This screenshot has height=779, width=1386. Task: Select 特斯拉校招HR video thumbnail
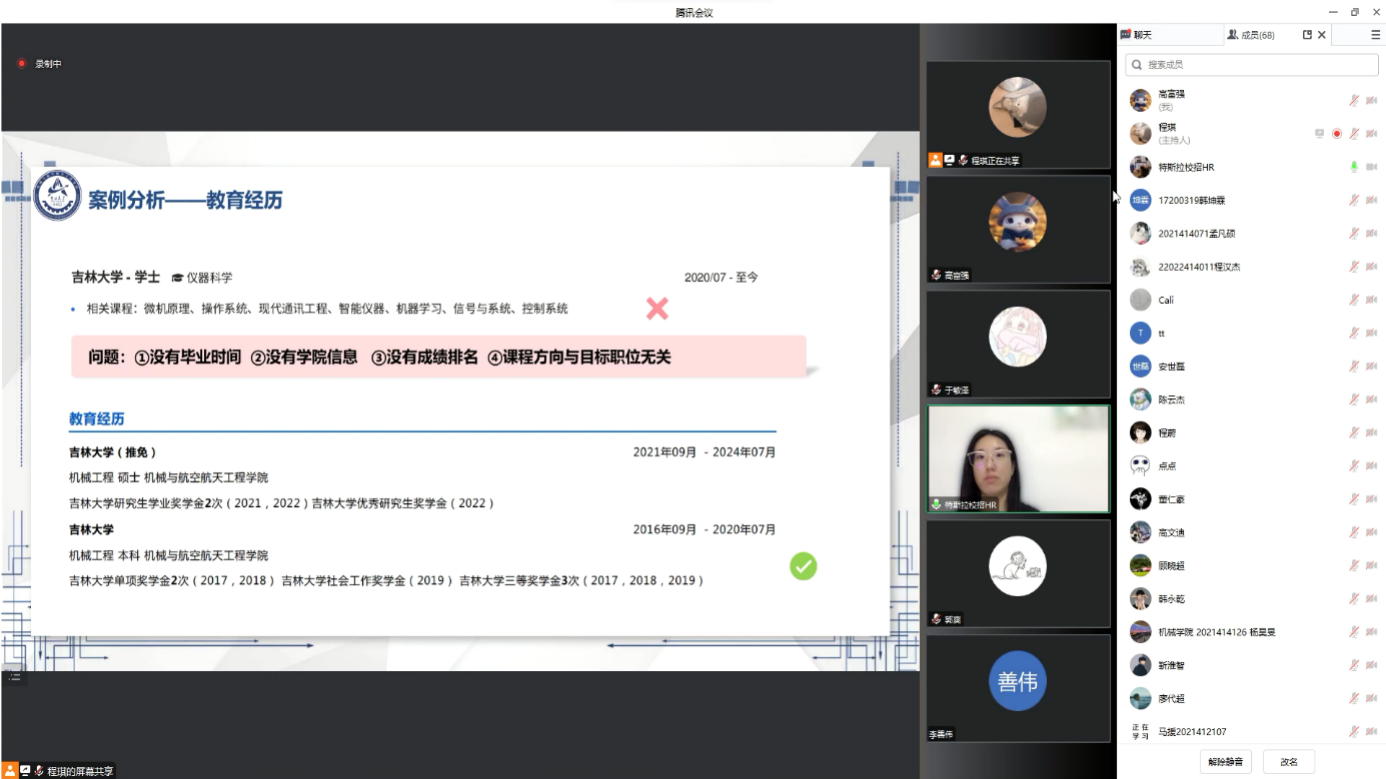pyautogui.click(x=1018, y=459)
